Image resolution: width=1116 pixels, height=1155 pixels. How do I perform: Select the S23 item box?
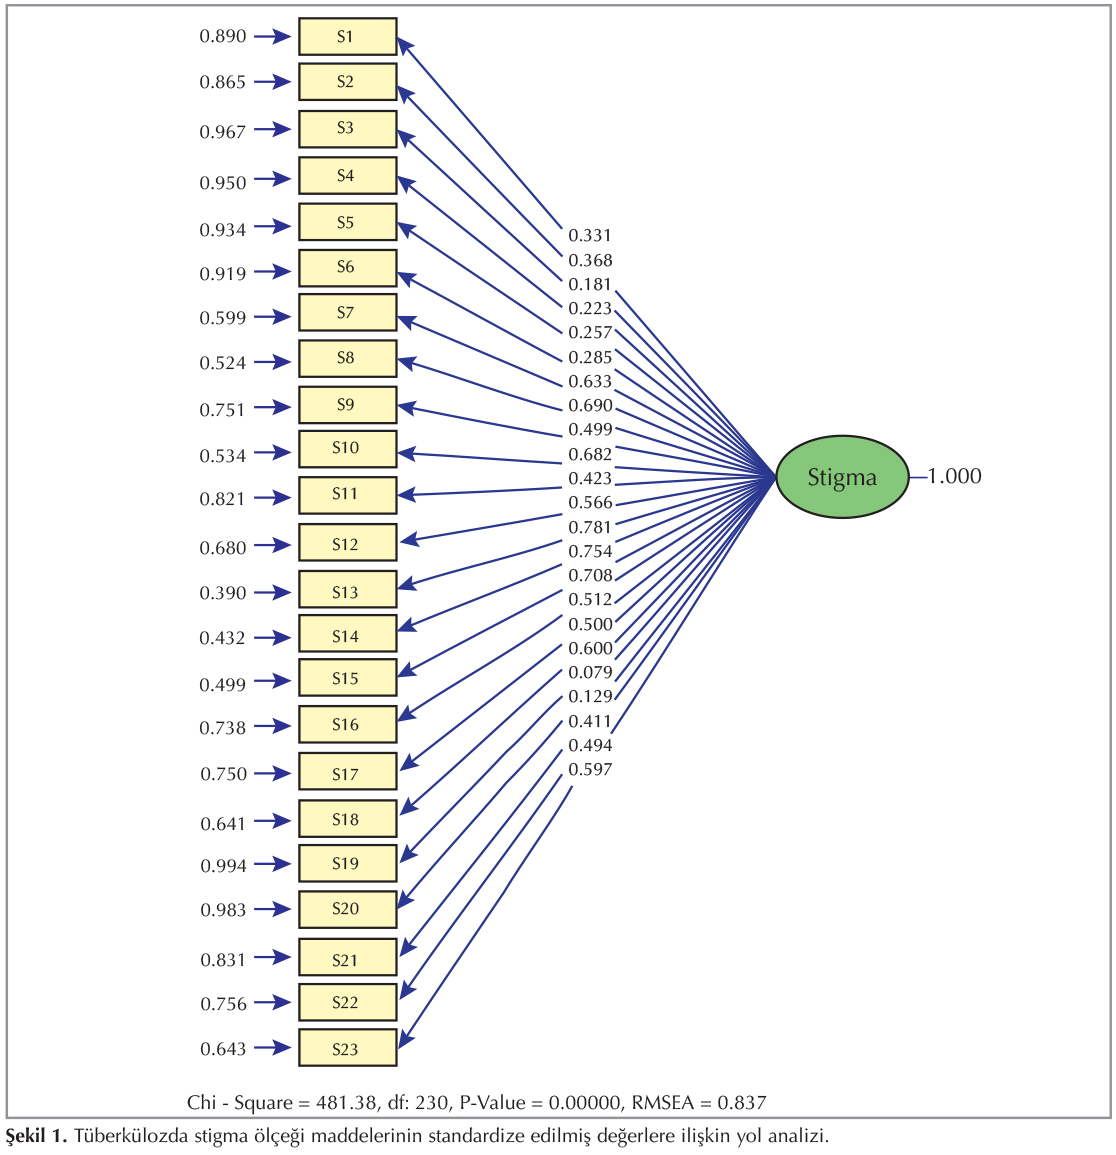(347, 1049)
